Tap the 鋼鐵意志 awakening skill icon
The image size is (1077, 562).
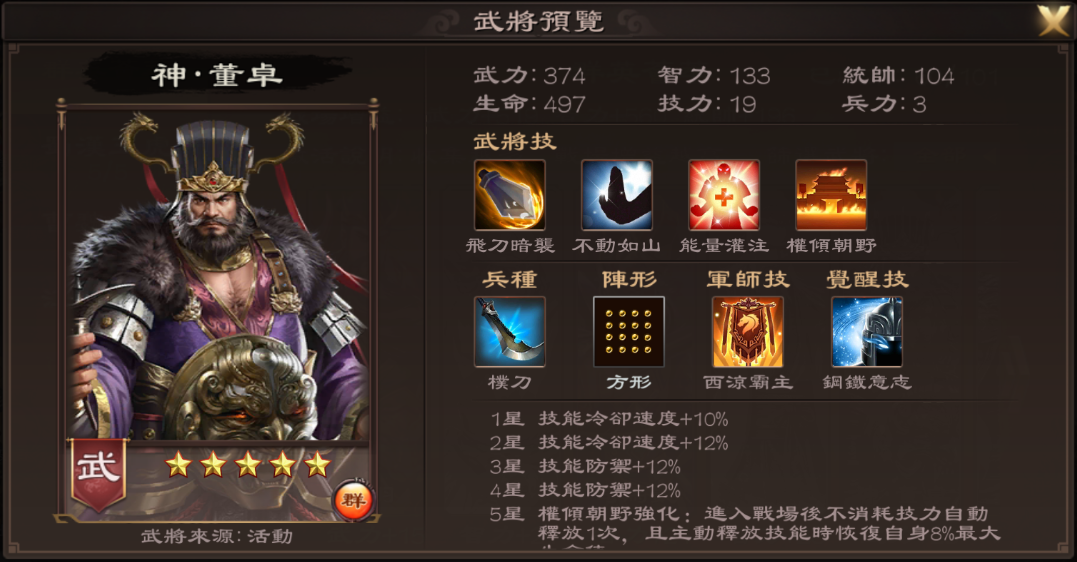point(867,332)
